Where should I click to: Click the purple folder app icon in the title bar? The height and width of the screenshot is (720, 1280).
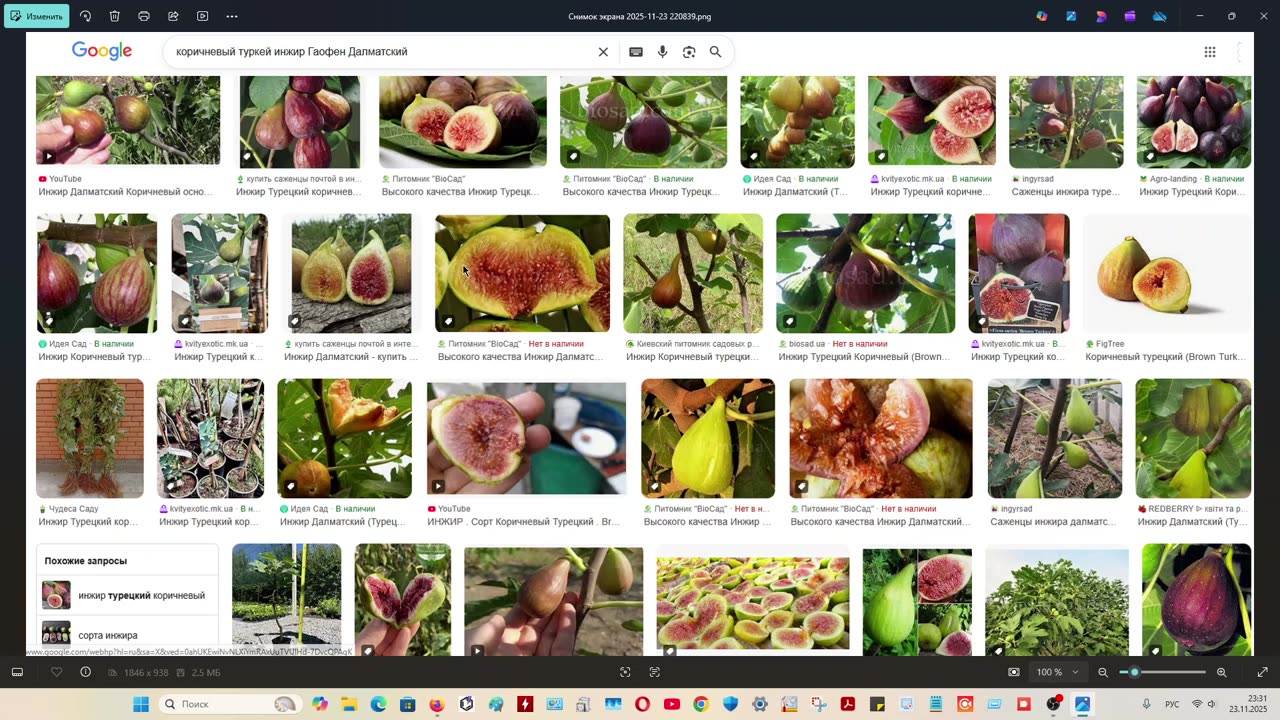pos(1130,16)
